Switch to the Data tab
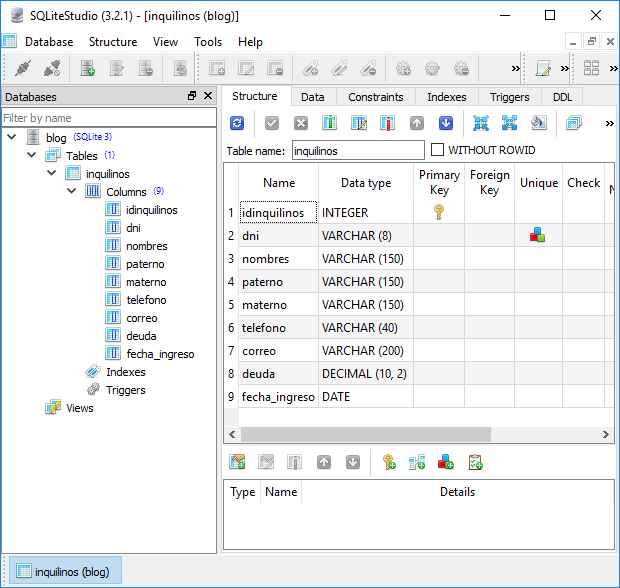The image size is (620, 588). pos(312,97)
